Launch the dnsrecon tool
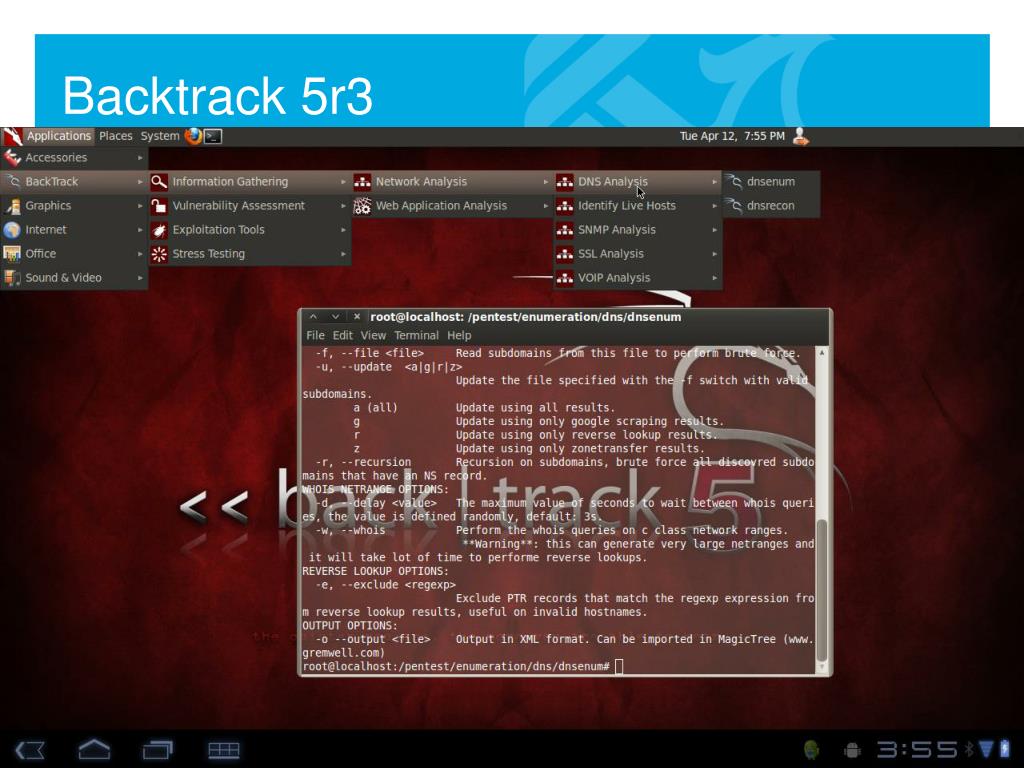 click(771, 205)
